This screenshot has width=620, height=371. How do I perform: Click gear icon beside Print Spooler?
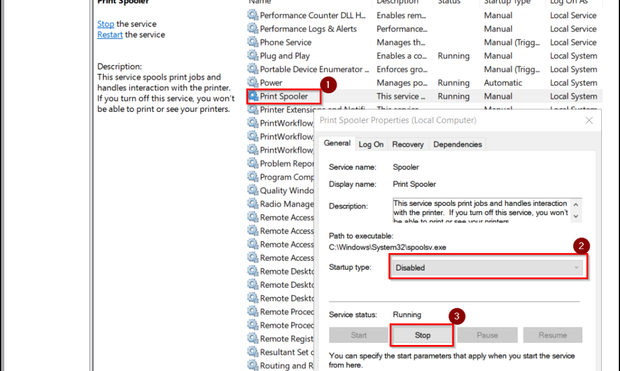(x=253, y=96)
